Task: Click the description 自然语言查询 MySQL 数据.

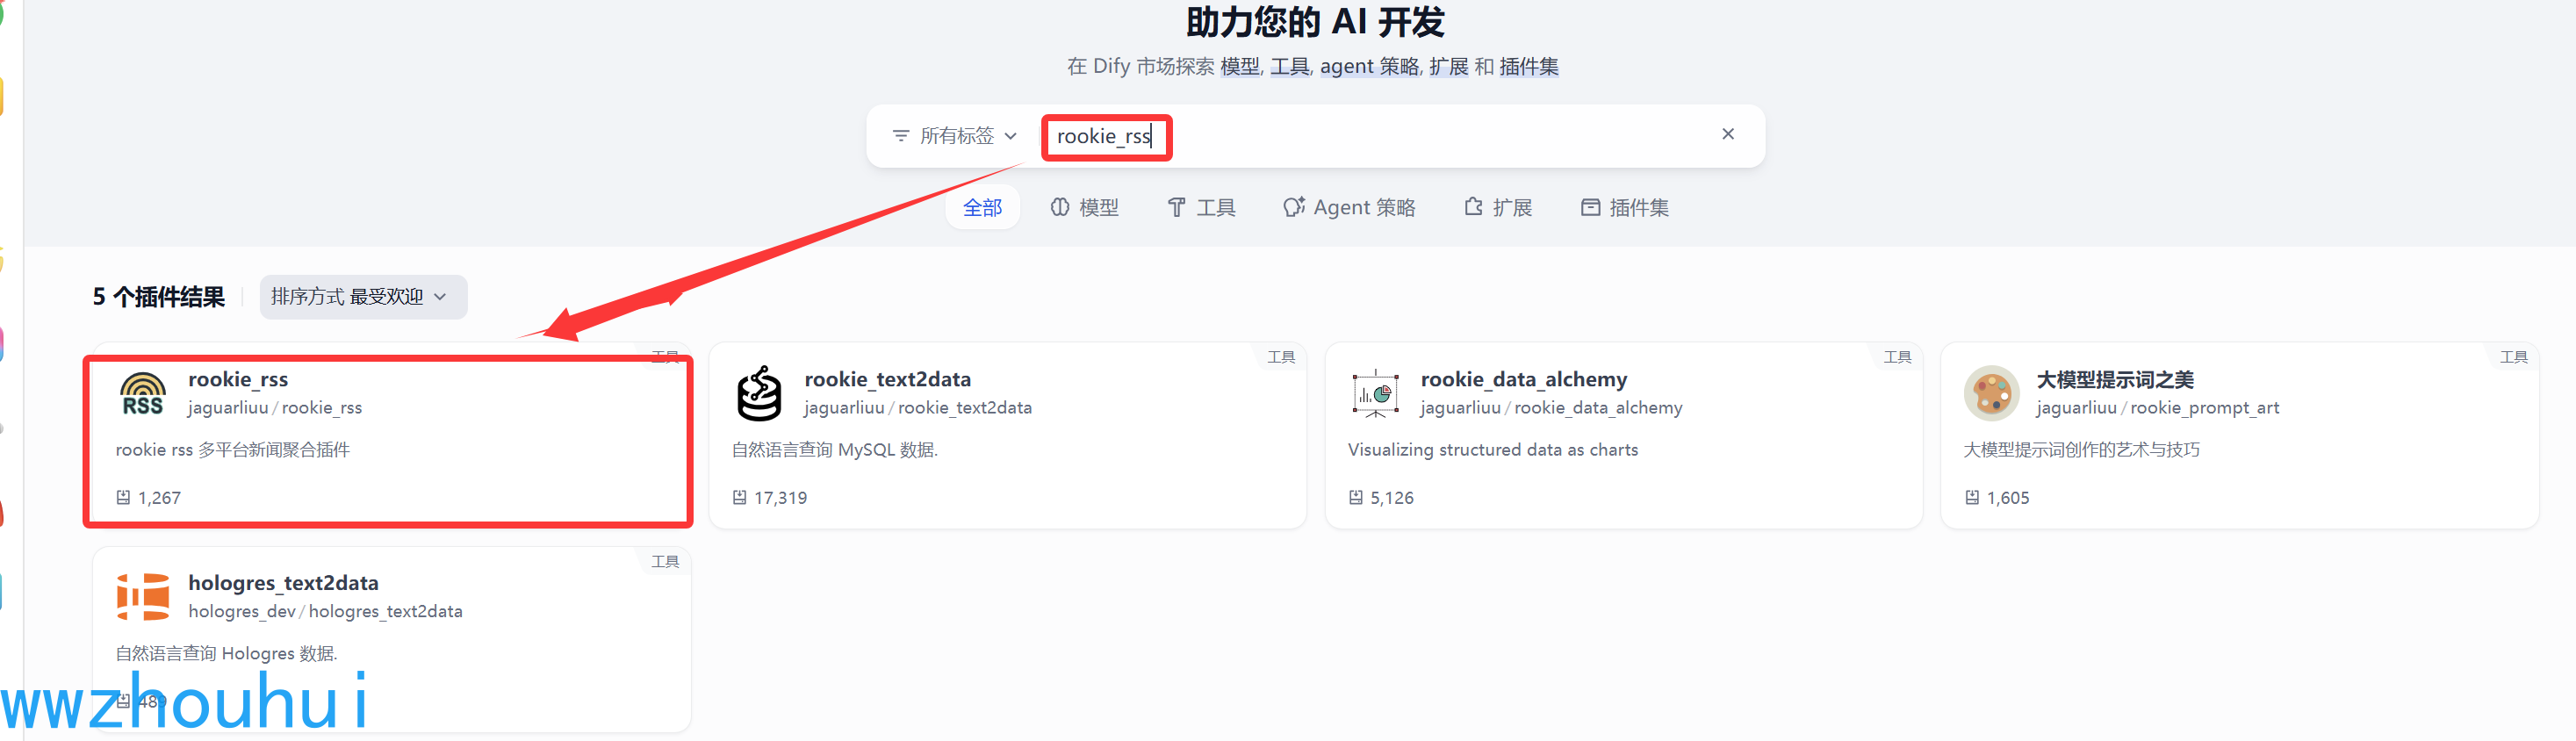Action: tap(834, 450)
